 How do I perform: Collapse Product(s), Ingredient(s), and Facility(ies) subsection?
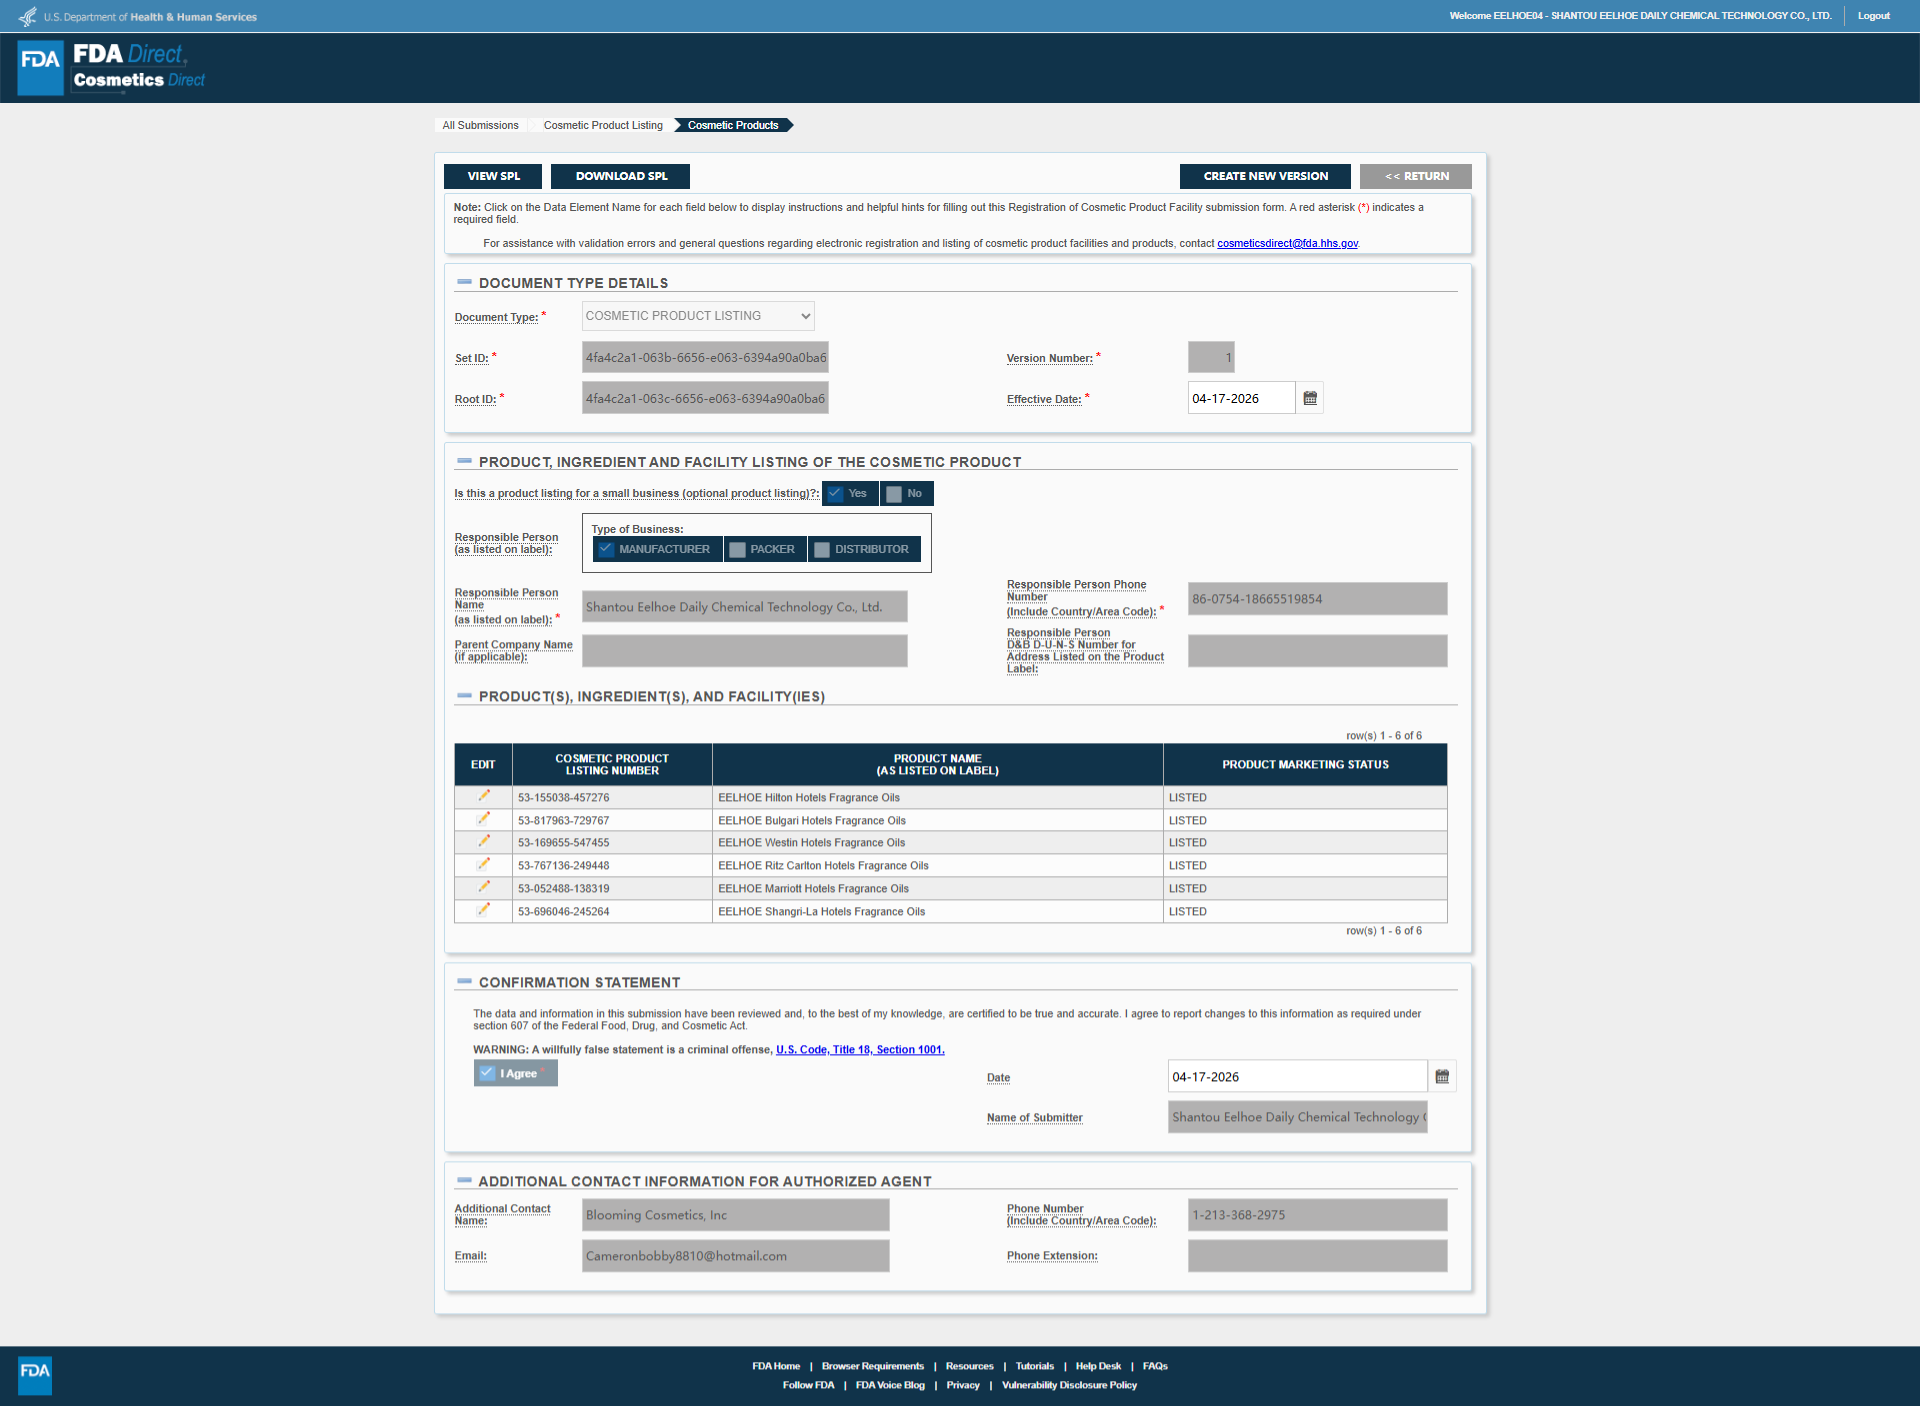(x=464, y=695)
